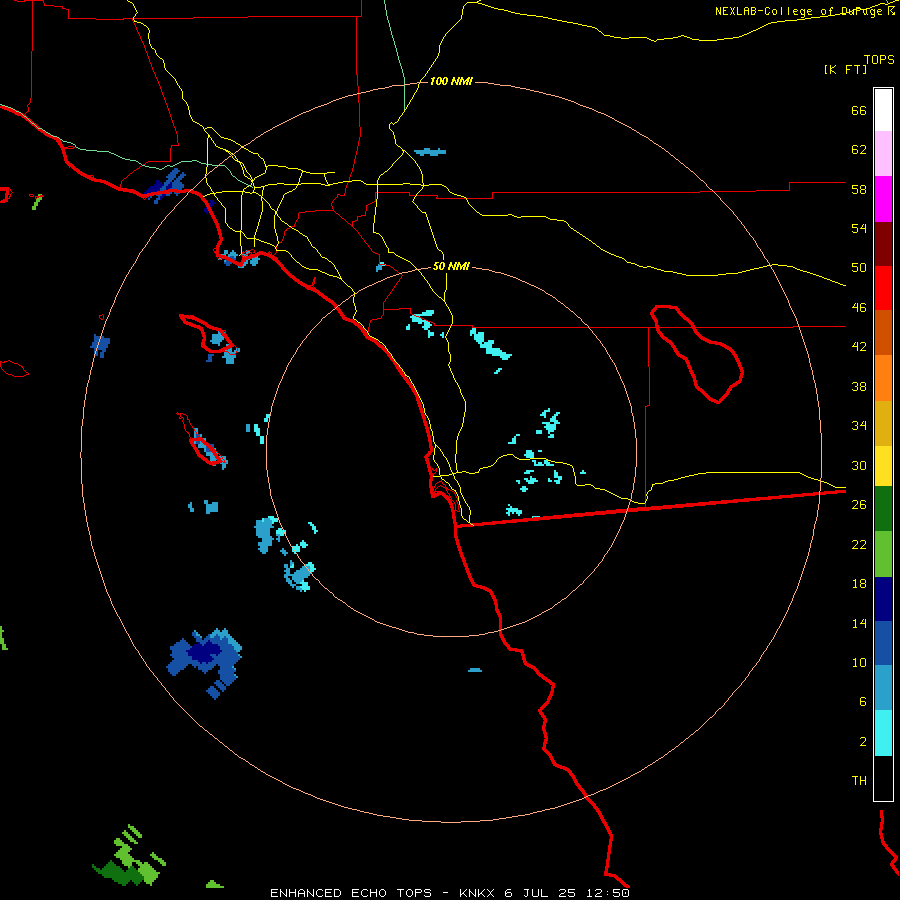Viewport: 900px width, 900px height.
Task: Click the Enhanced Echo Tops KNKX caption
Action: pyautogui.click(x=449, y=893)
